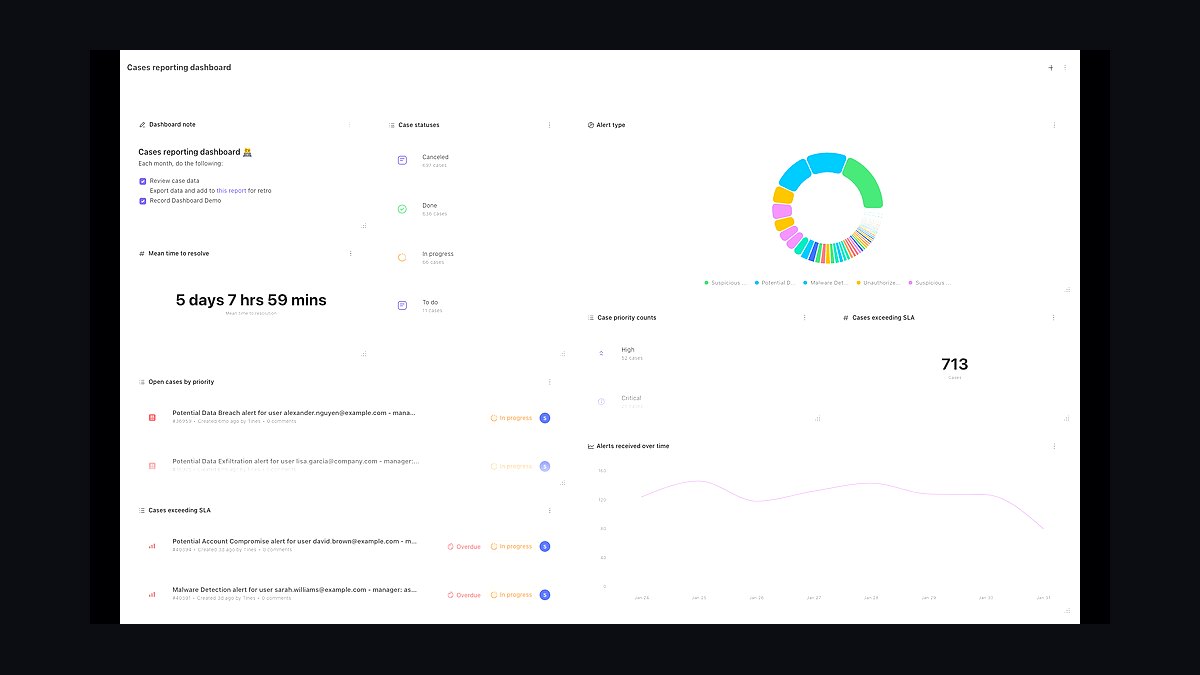Click the list icon beside Open cases by priority
This screenshot has width=1200, height=675.
[142, 381]
